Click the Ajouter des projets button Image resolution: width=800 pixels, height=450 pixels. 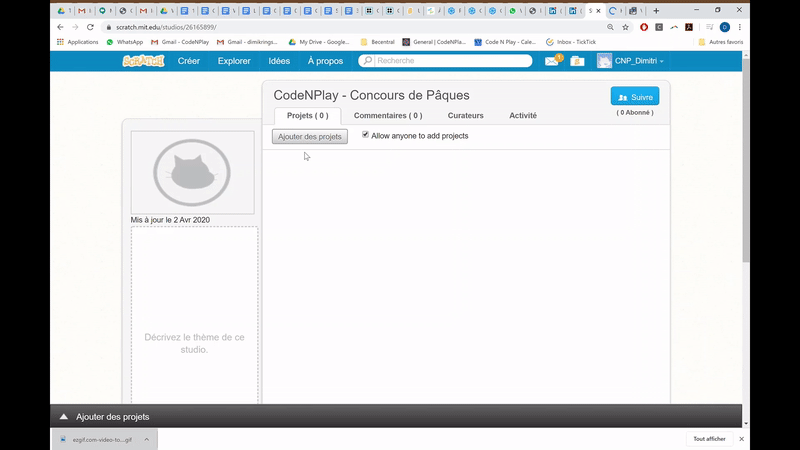click(310, 136)
